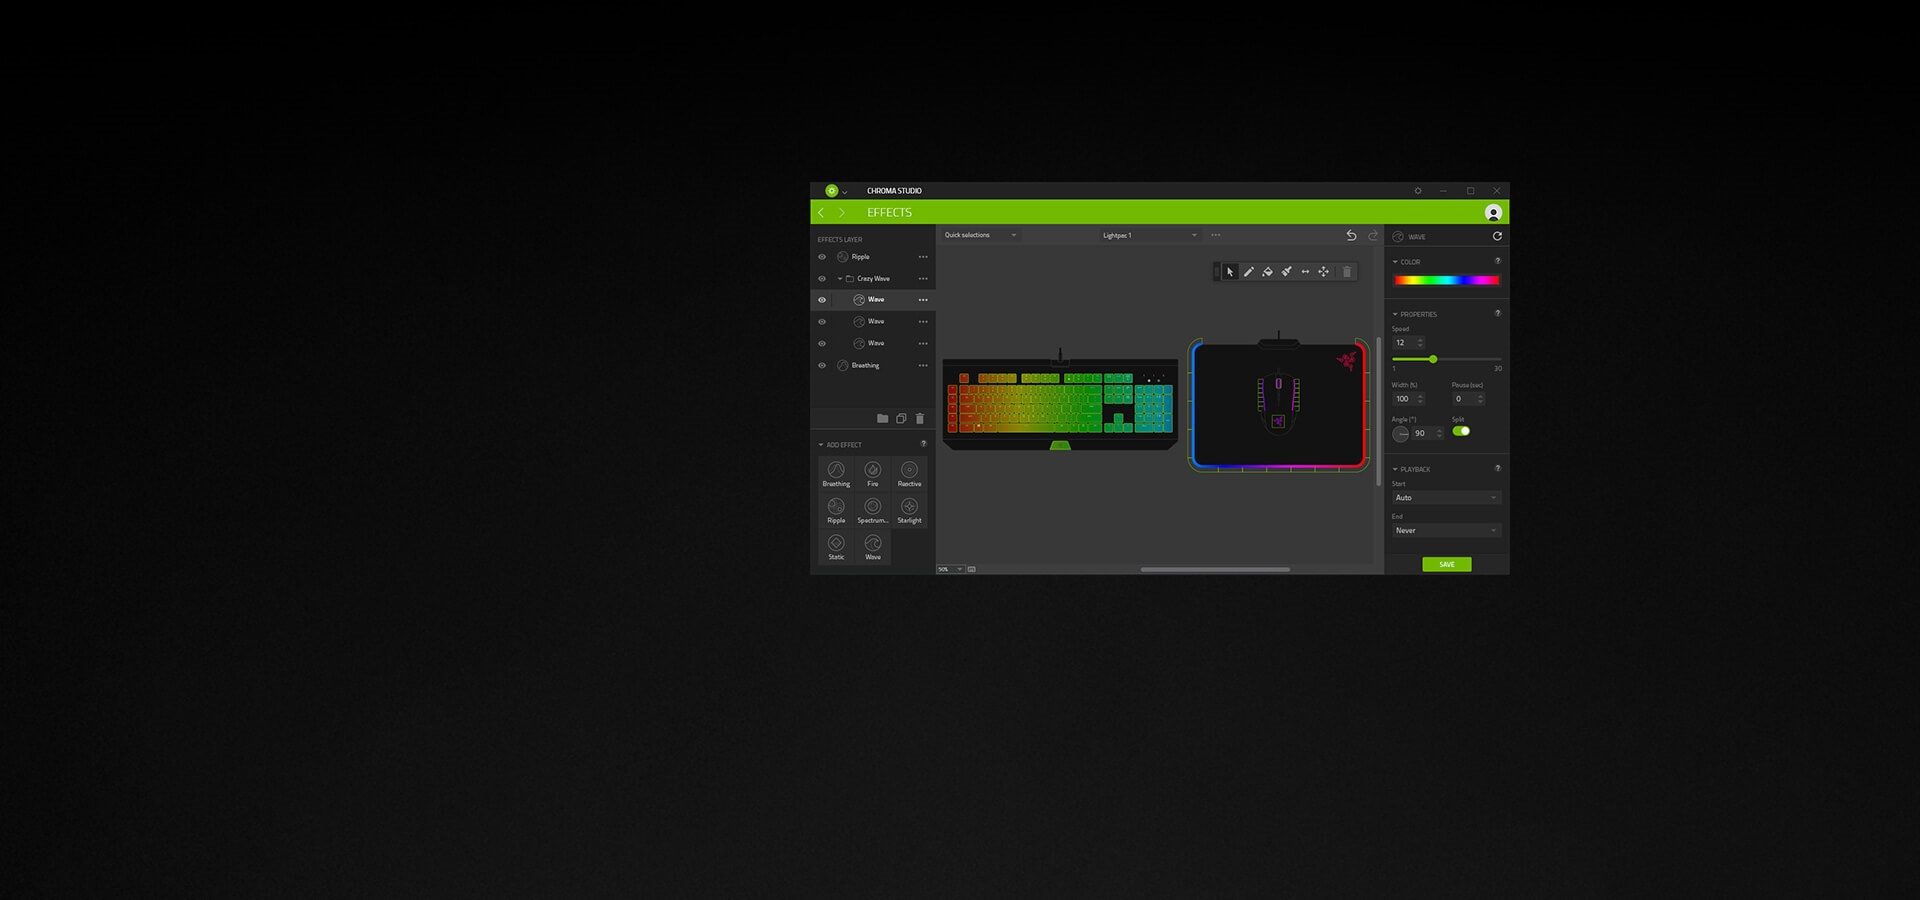Add a Reactive effect
The width and height of the screenshot is (1920, 900).
pyautogui.click(x=909, y=473)
